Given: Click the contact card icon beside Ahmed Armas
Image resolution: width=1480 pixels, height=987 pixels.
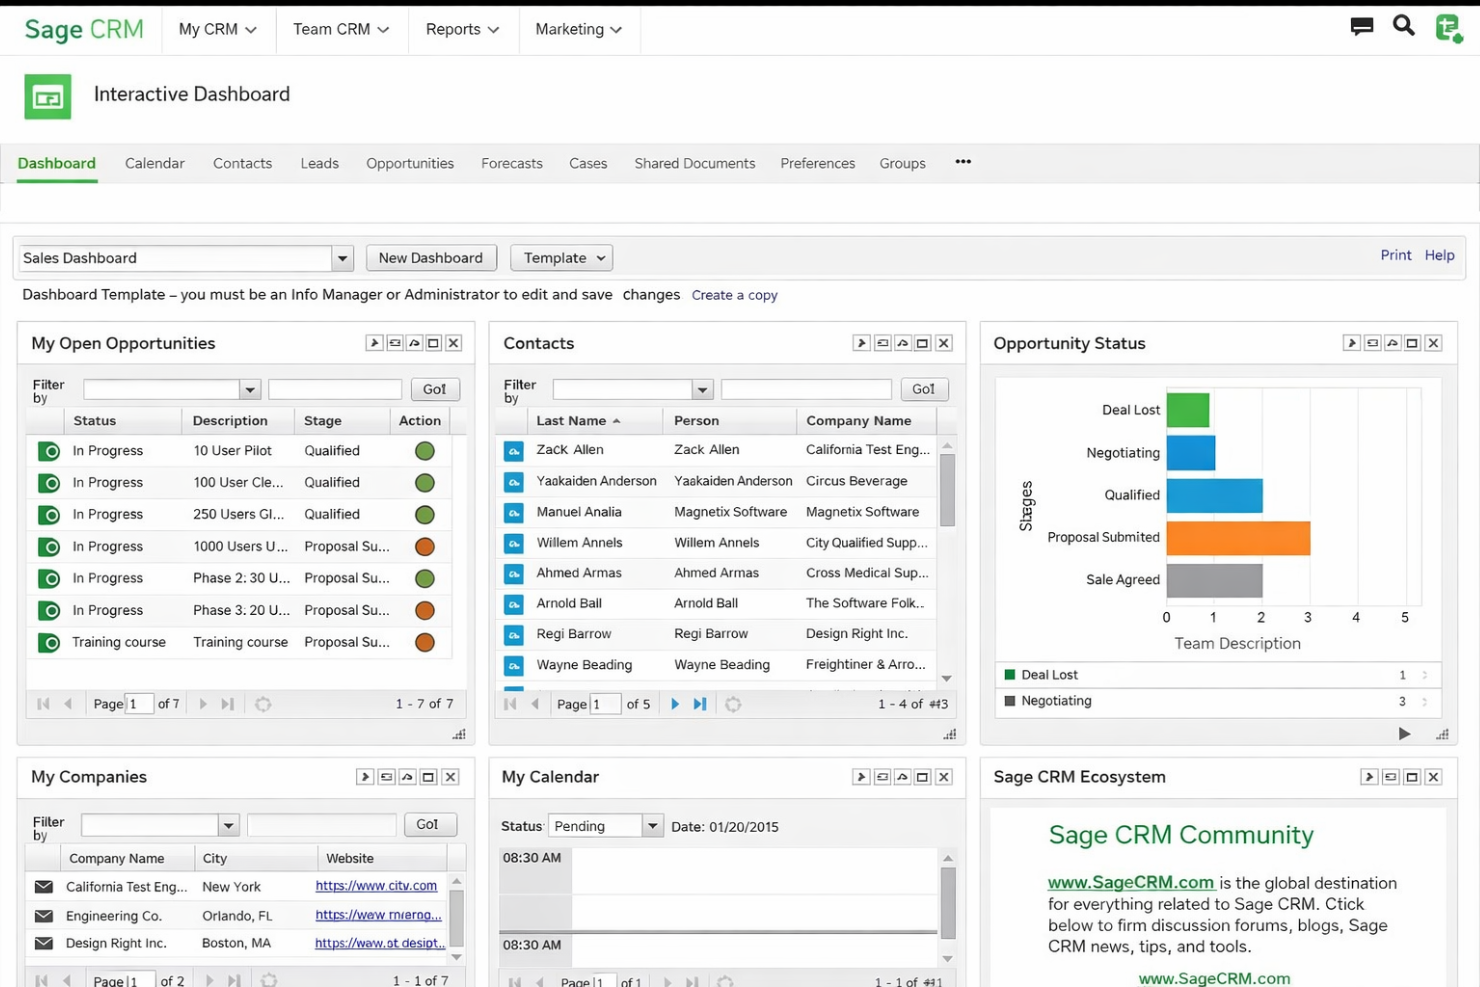Looking at the screenshot, I should [513, 573].
